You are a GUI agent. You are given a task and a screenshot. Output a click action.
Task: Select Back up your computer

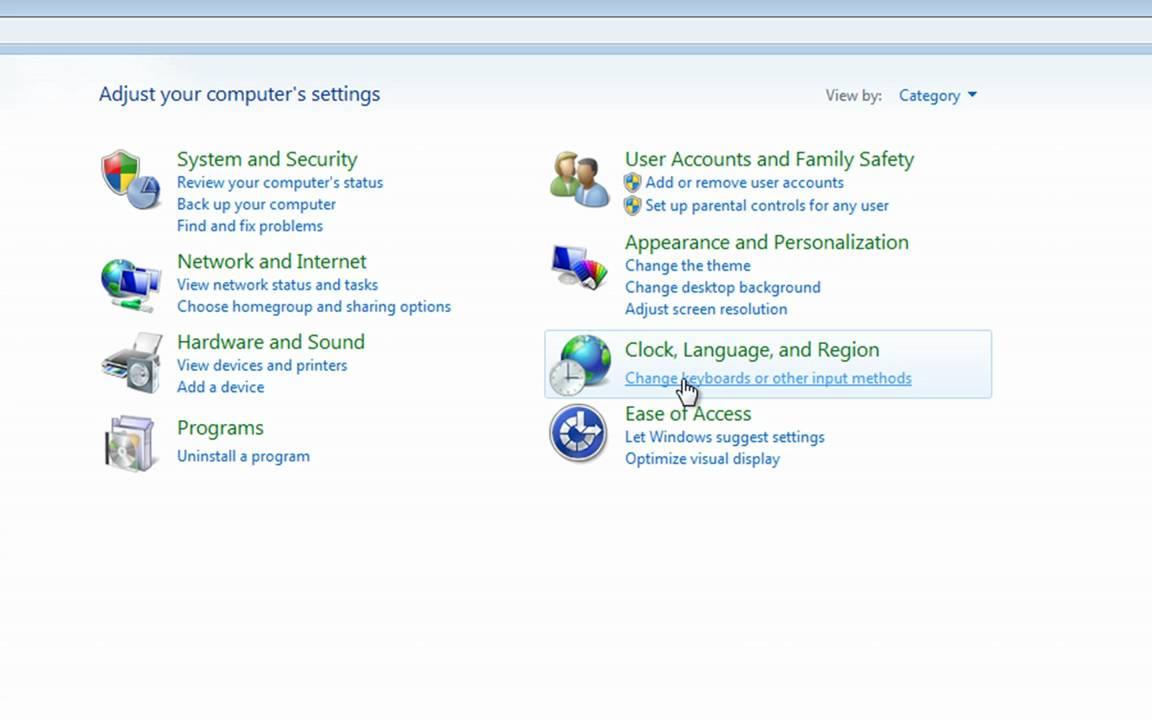256,204
